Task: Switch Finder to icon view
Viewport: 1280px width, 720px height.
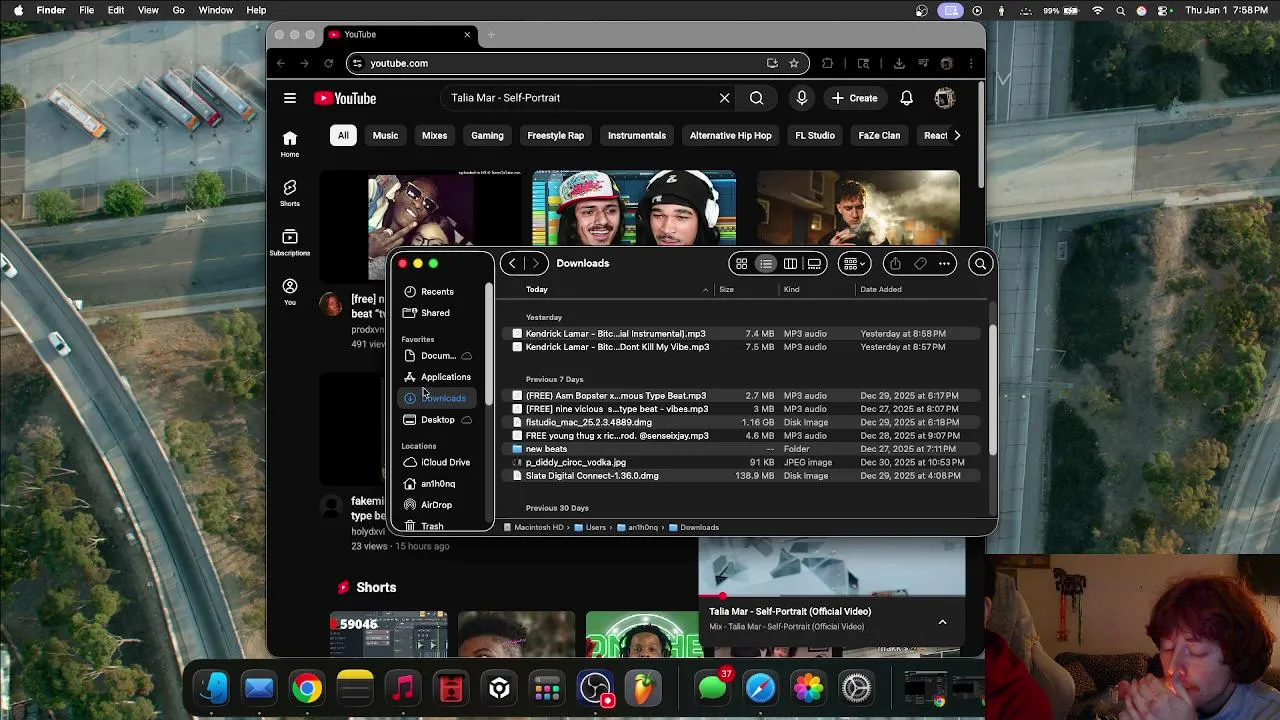Action: point(741,264)
